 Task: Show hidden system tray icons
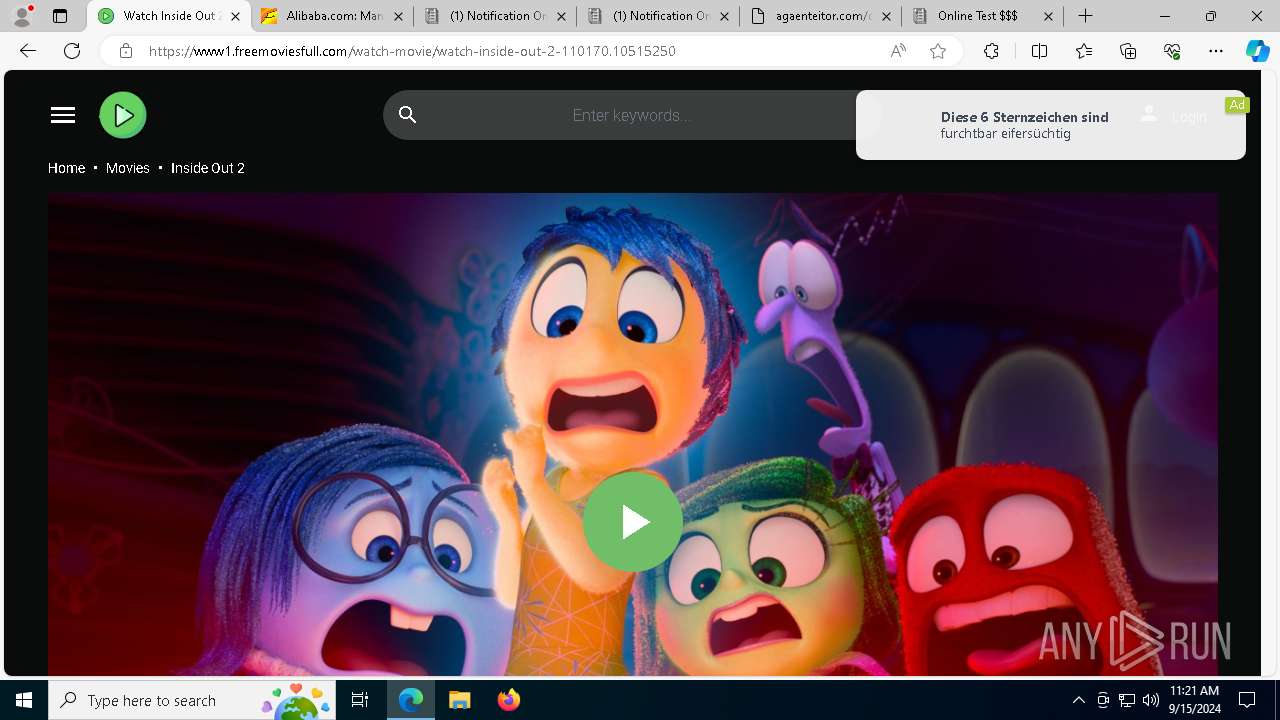(1078, 700)
